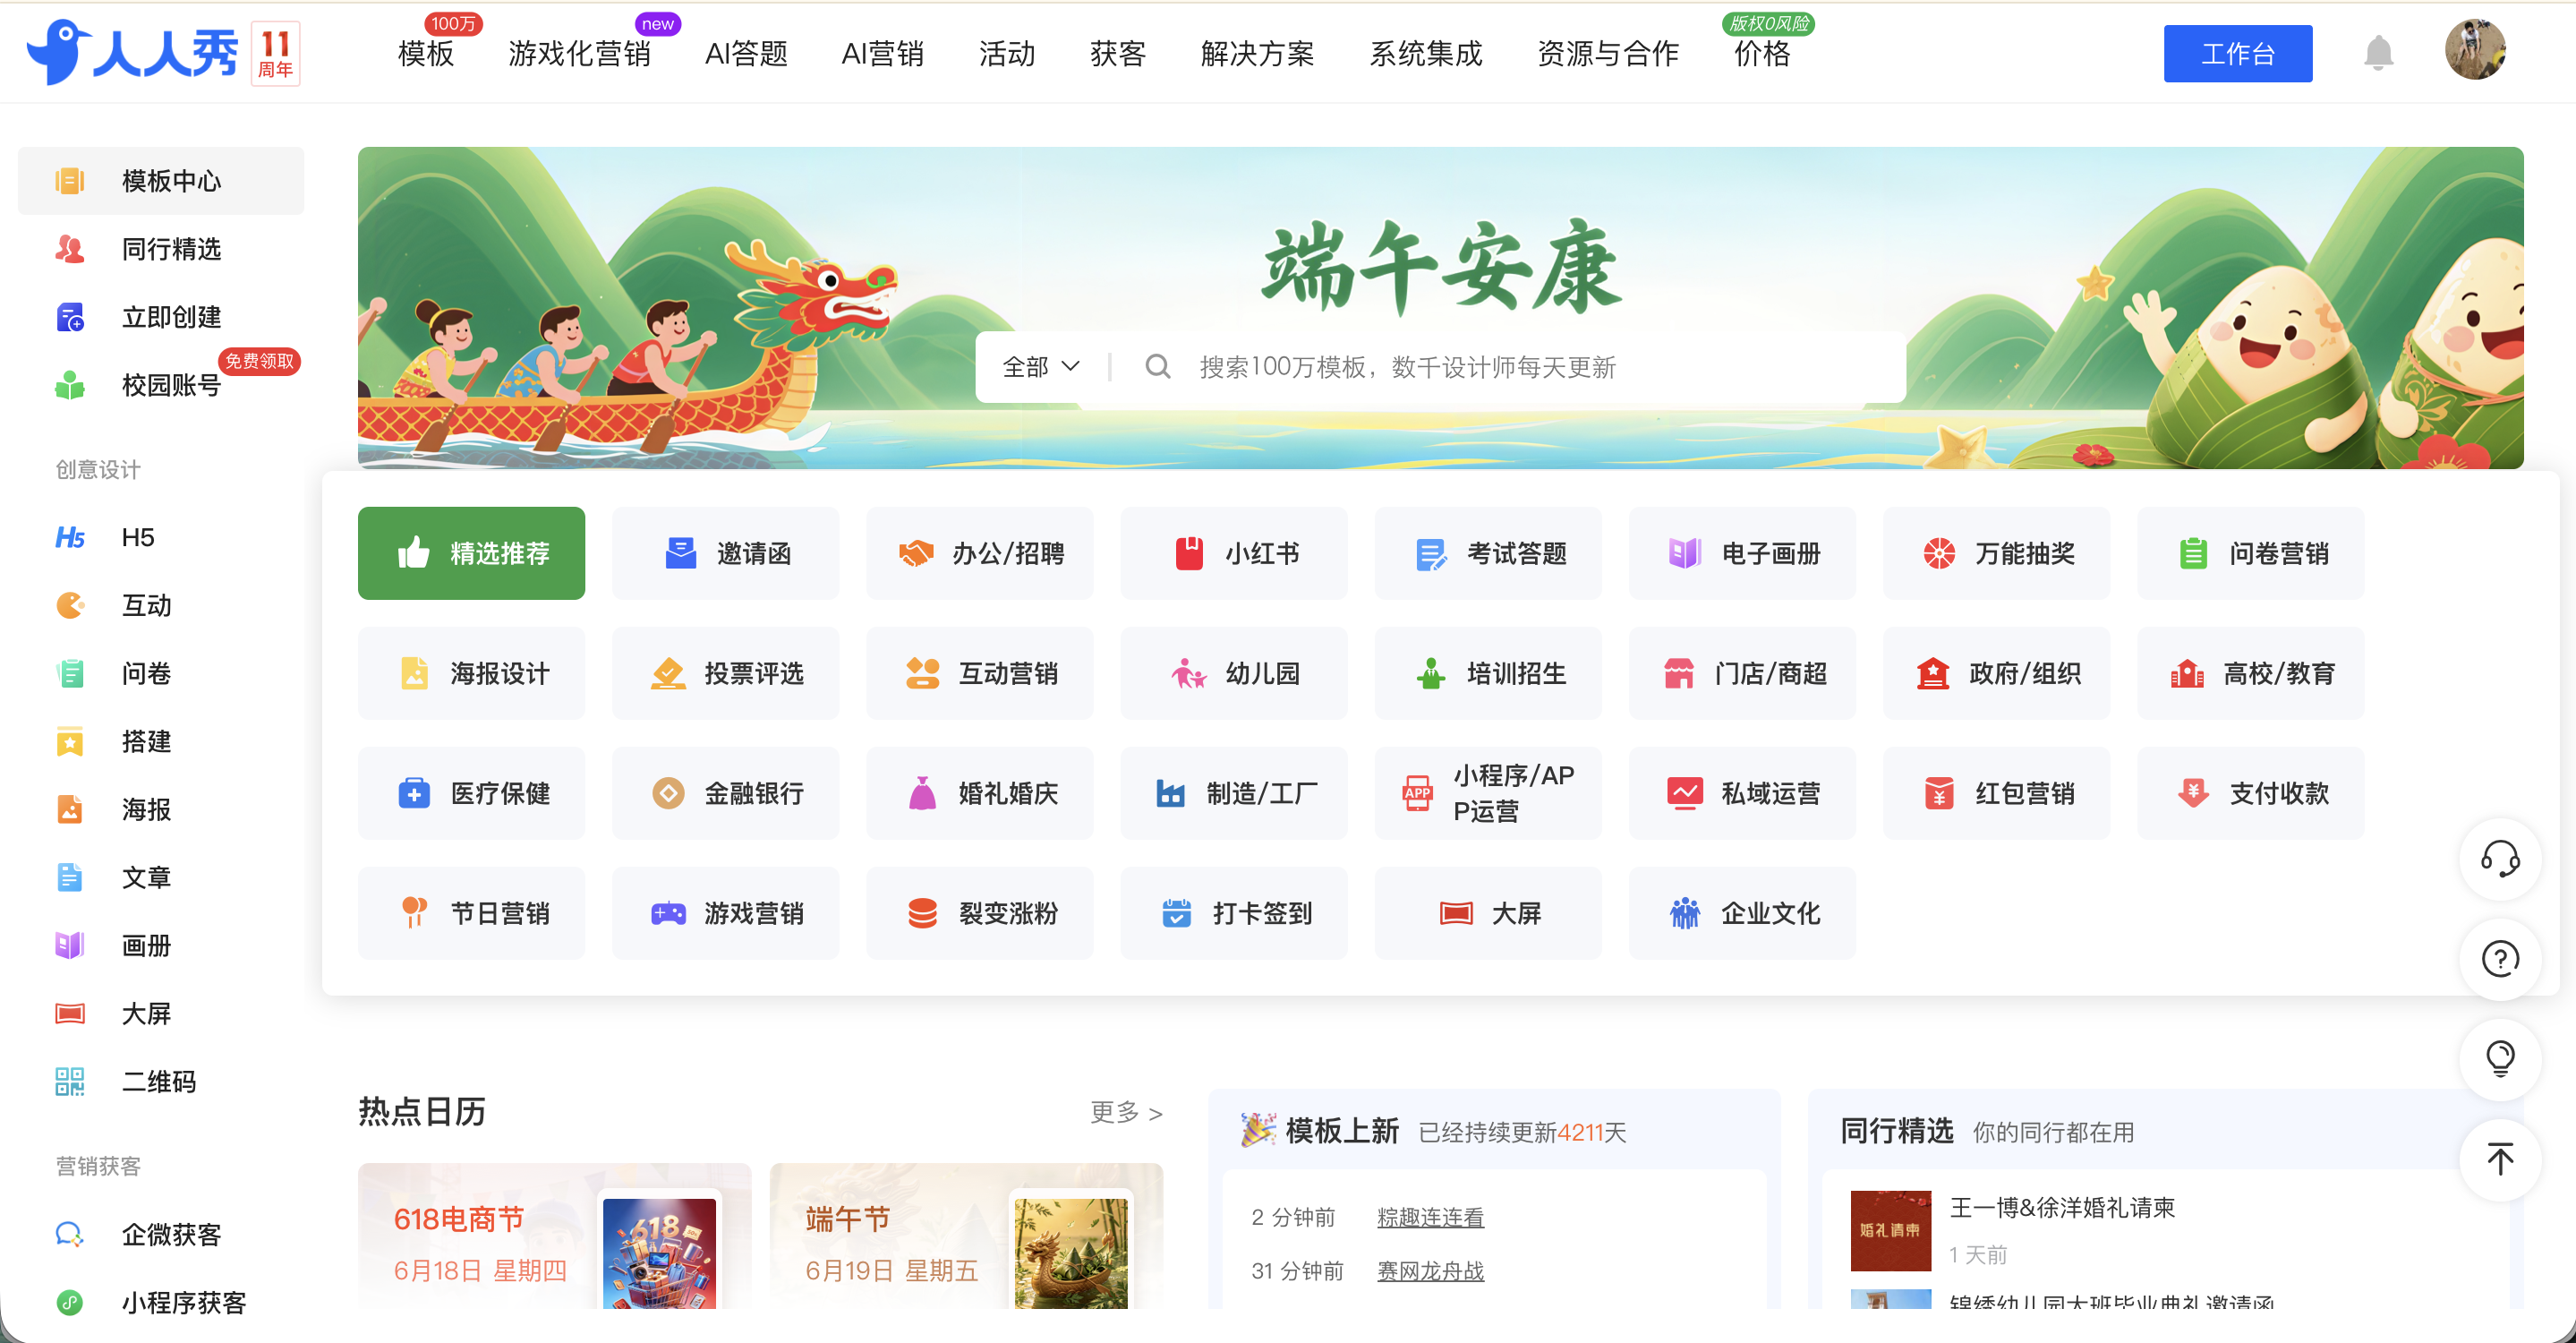Select the 幼儿园 category
Image resolution: width=2576 pixels, height=1343 pixels.
(1233, 673)
